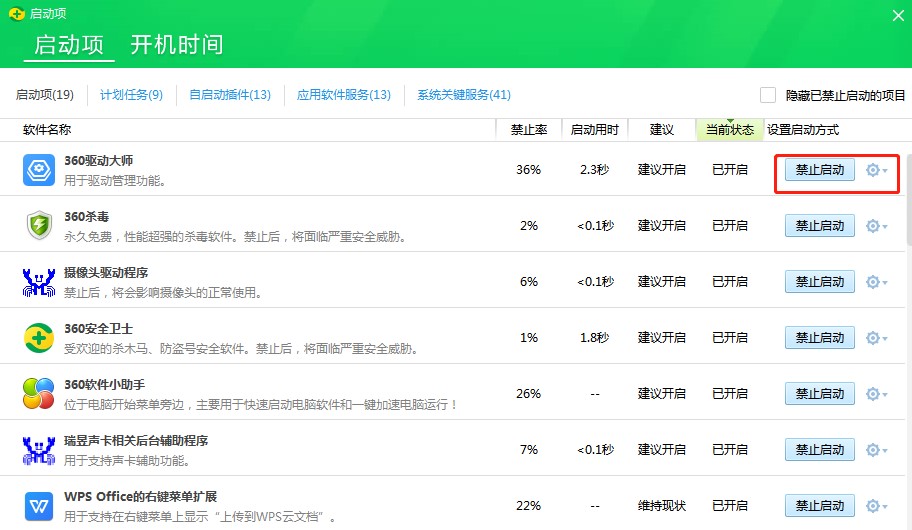Expand gear settings menu for WPS Office

click(x=876, y=506)
